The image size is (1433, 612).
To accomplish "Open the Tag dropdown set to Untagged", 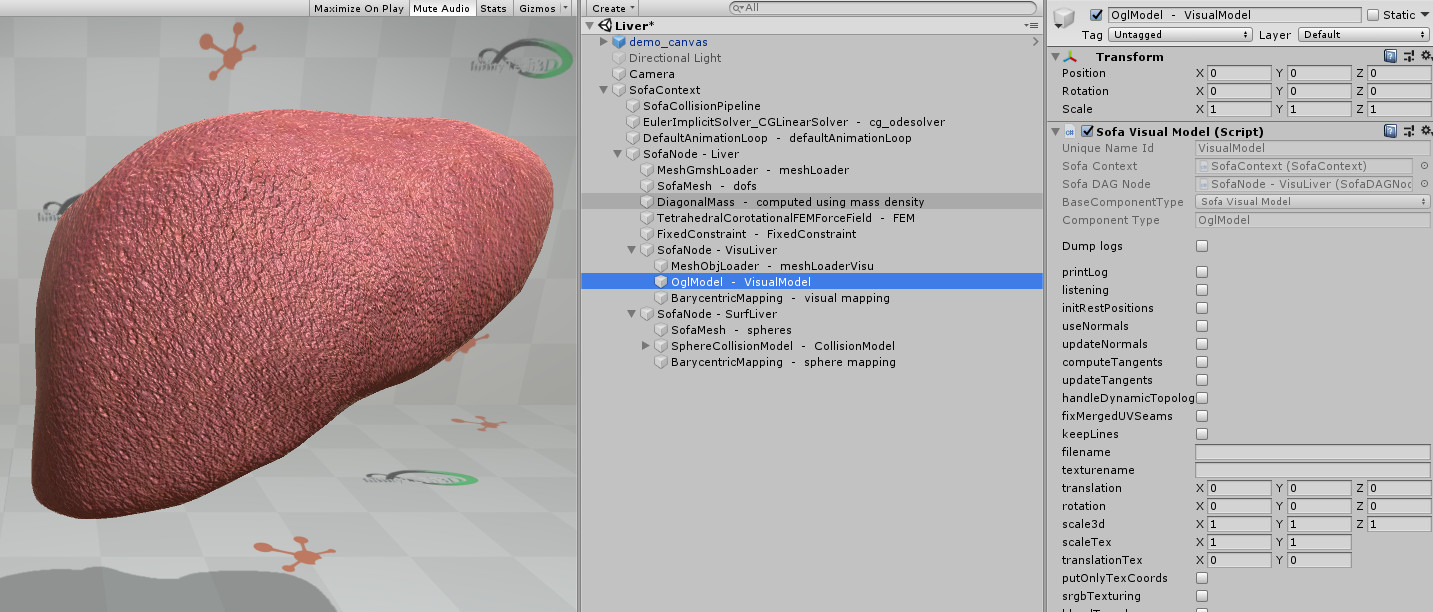I will coord(1180,33).
